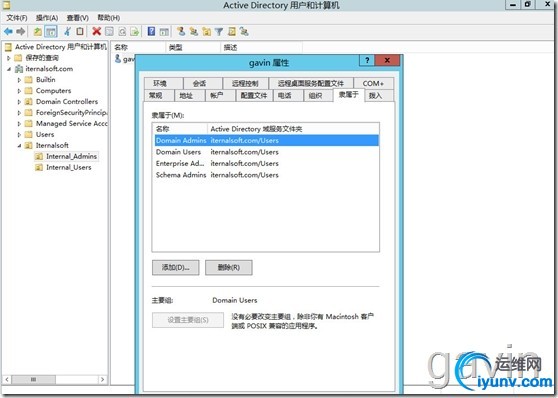Switch to the COM+ tab
The image size is (558, 398).
point(373,83)
